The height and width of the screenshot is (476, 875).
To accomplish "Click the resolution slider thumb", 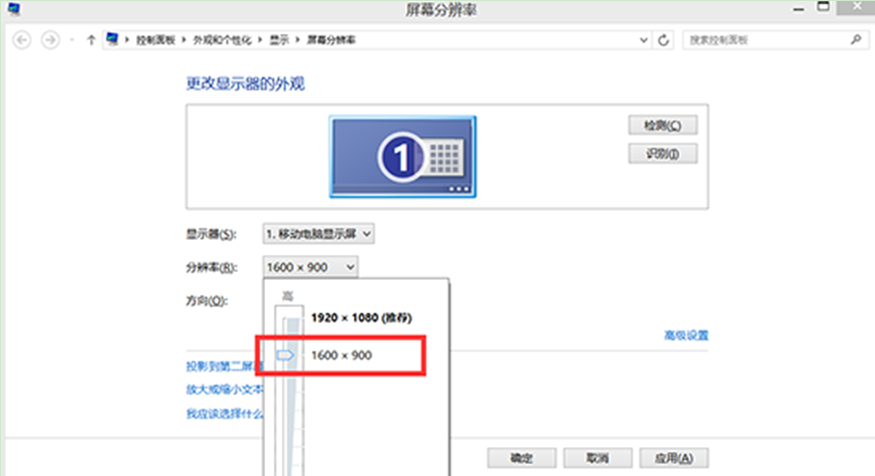I will [285, 355].
